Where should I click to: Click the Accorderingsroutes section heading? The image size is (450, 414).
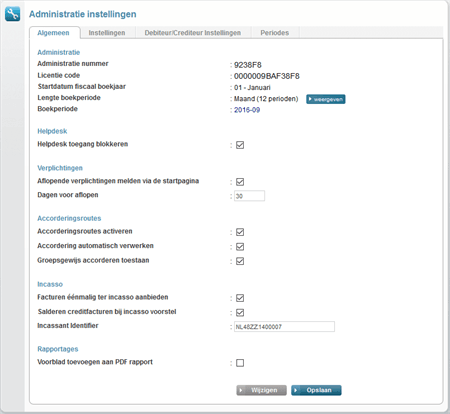point(69,218)
